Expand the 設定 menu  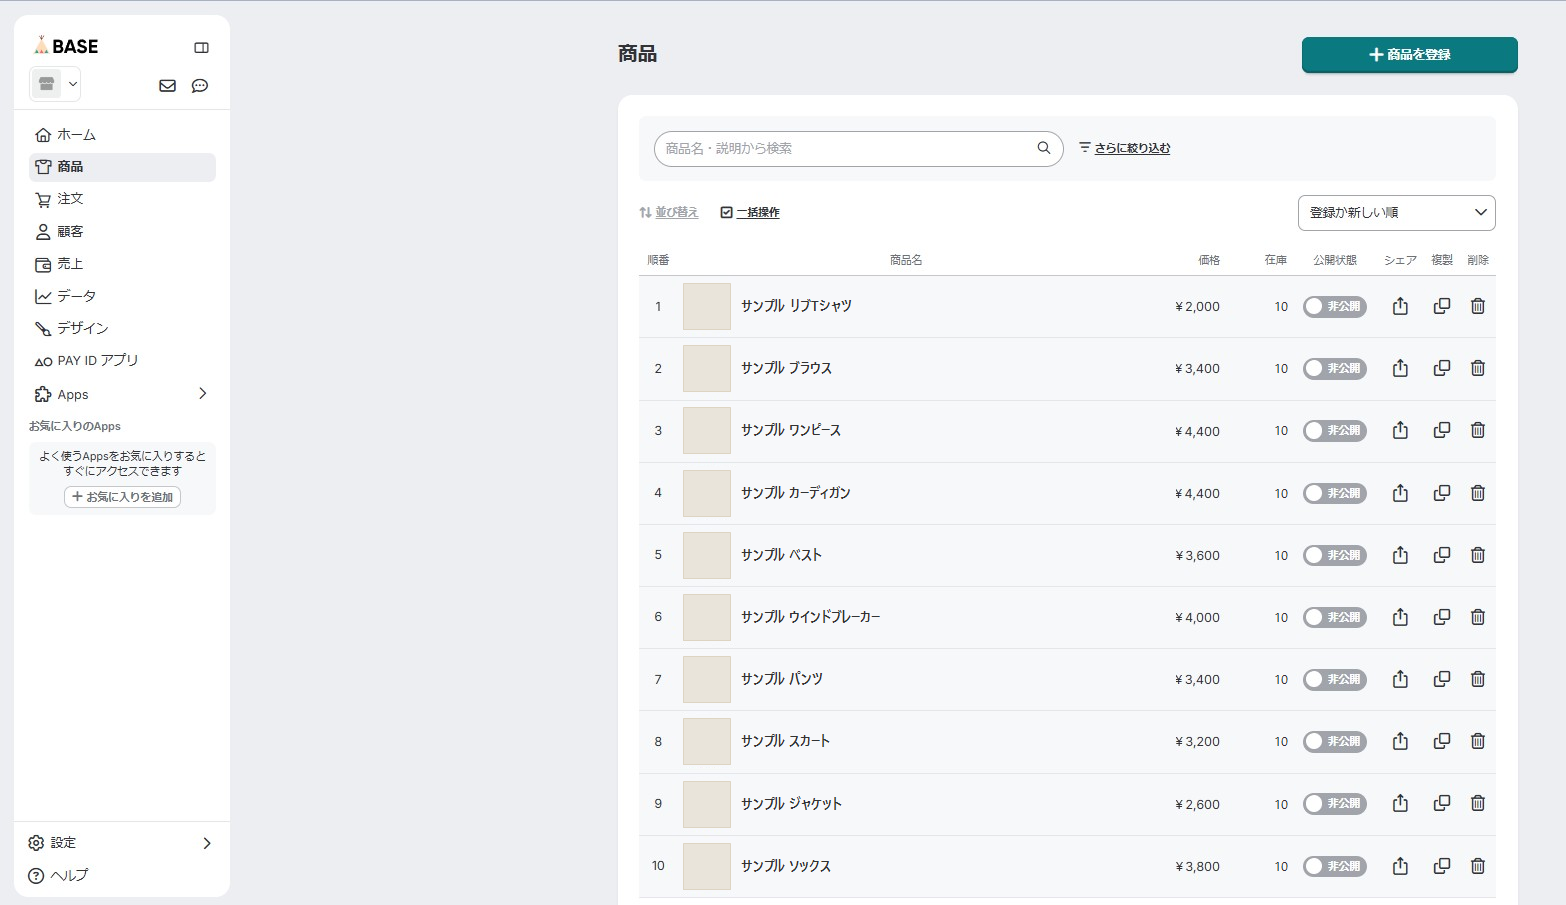click(122, 843)
